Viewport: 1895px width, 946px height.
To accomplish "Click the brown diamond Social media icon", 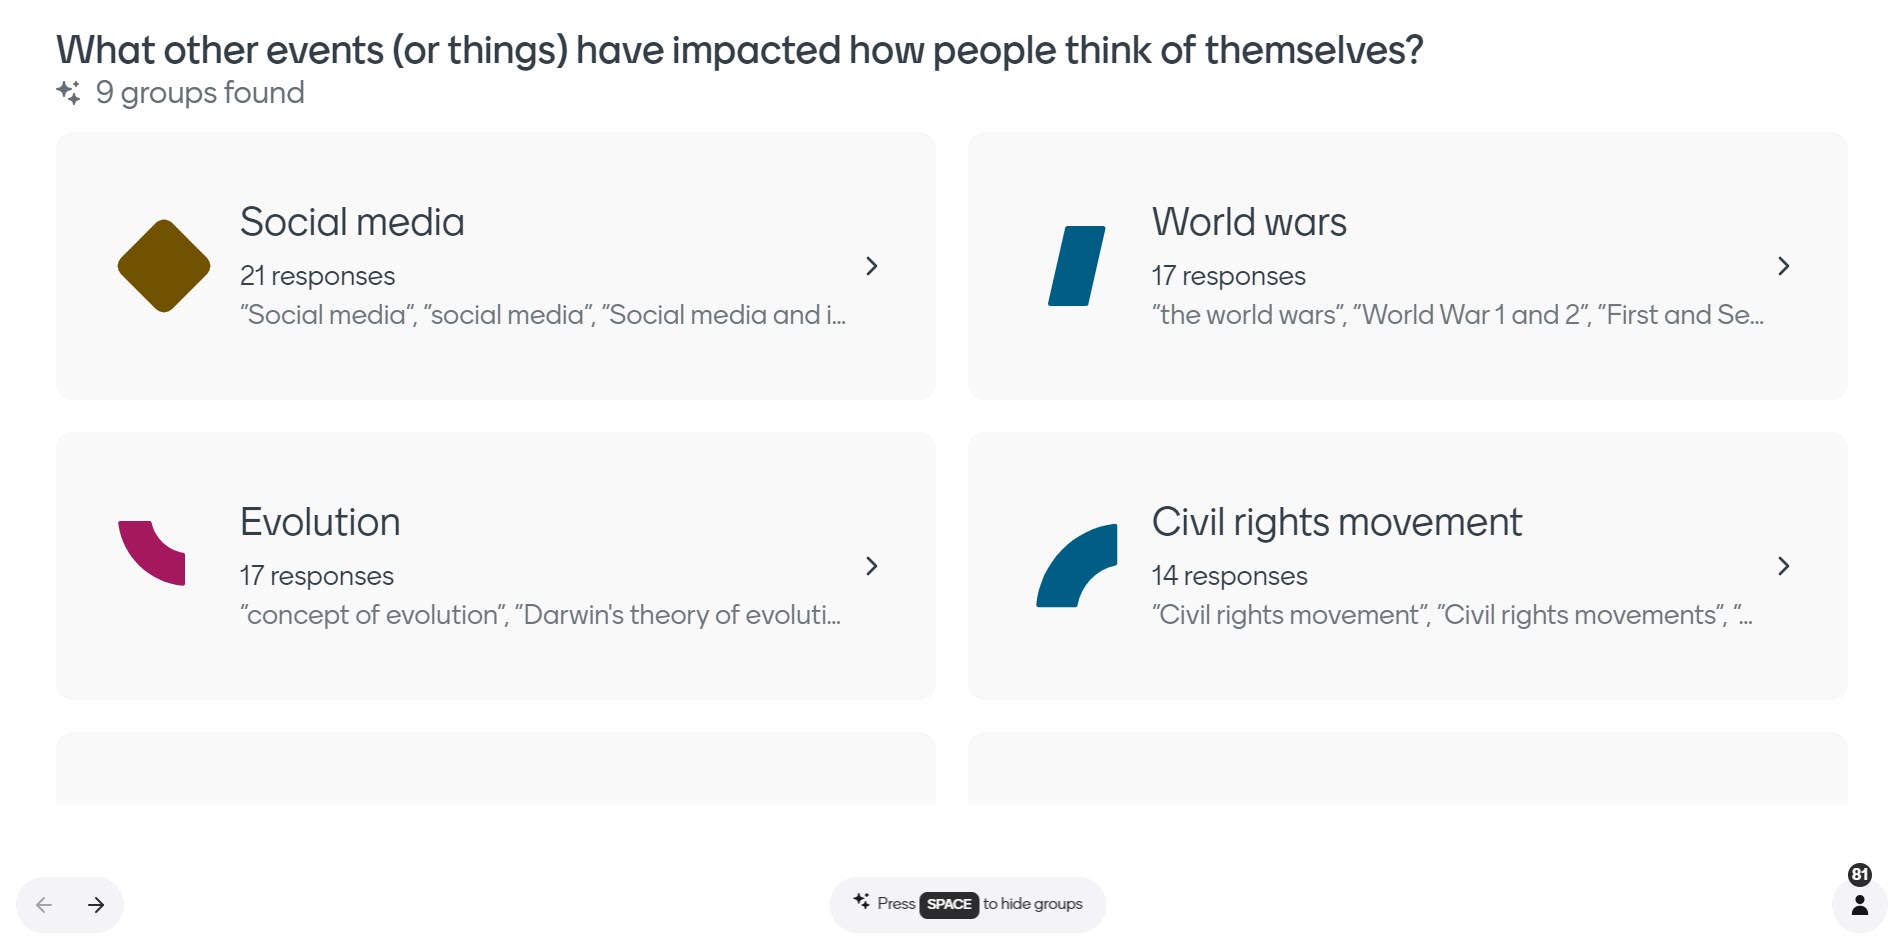I will tap(164, 266).
